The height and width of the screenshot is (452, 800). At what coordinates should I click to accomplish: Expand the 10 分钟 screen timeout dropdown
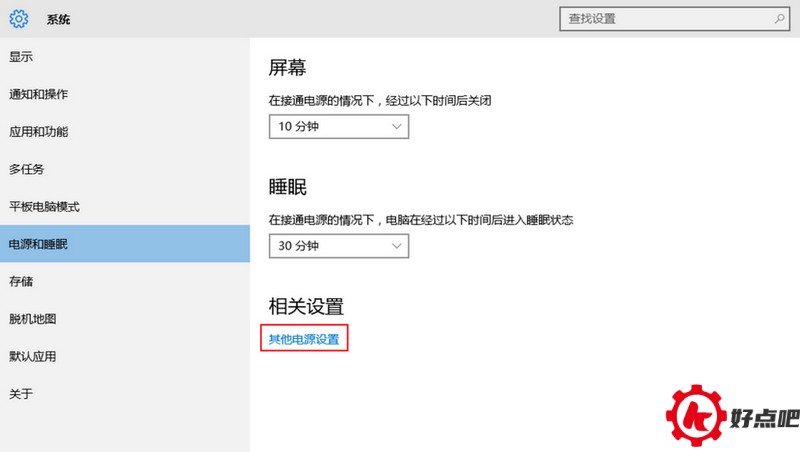339,127
